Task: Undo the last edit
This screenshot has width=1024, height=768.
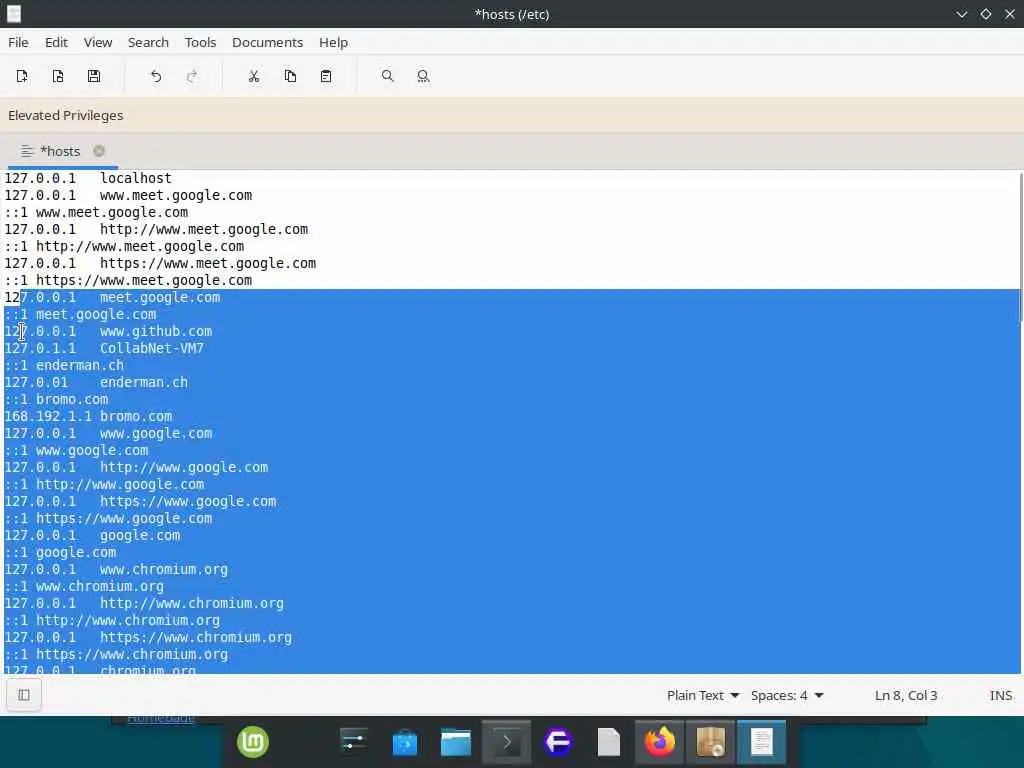Action: pyautogui.click(x=155, y=76)
